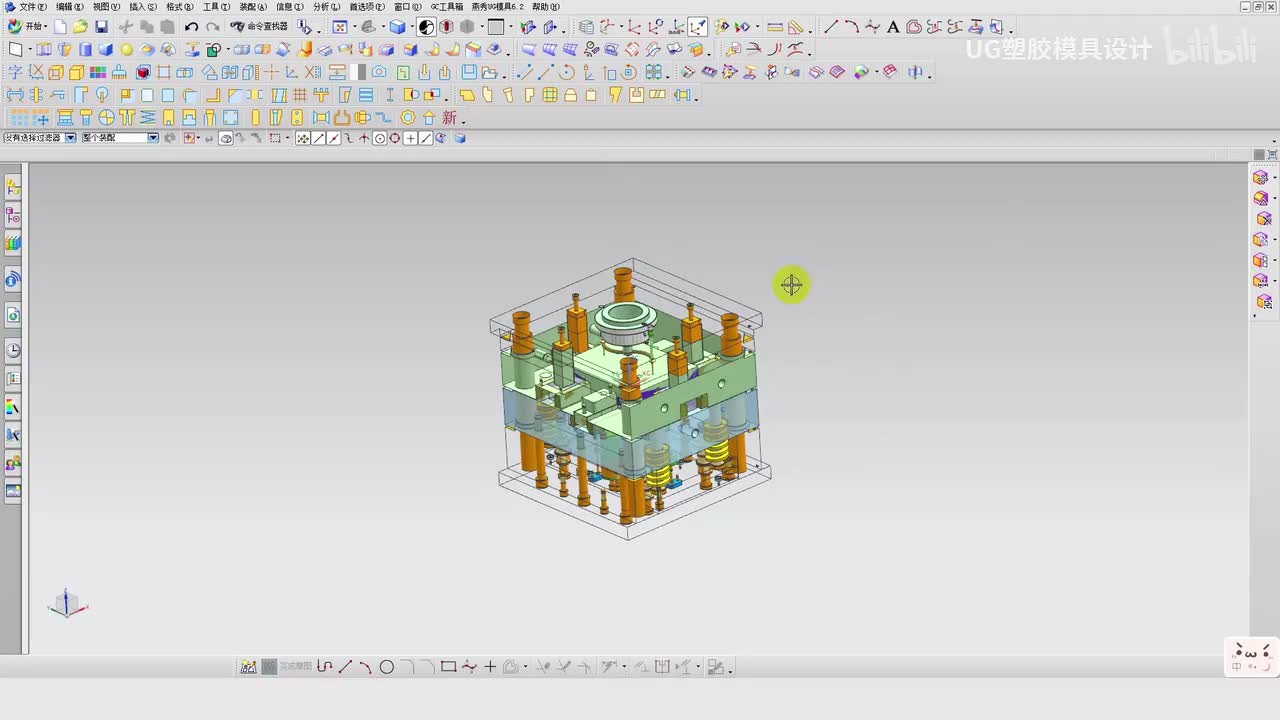The image size is (1280, 720).
Task: Select the Studio Spline tool in sketch toolbar
Action: point(469,667)
